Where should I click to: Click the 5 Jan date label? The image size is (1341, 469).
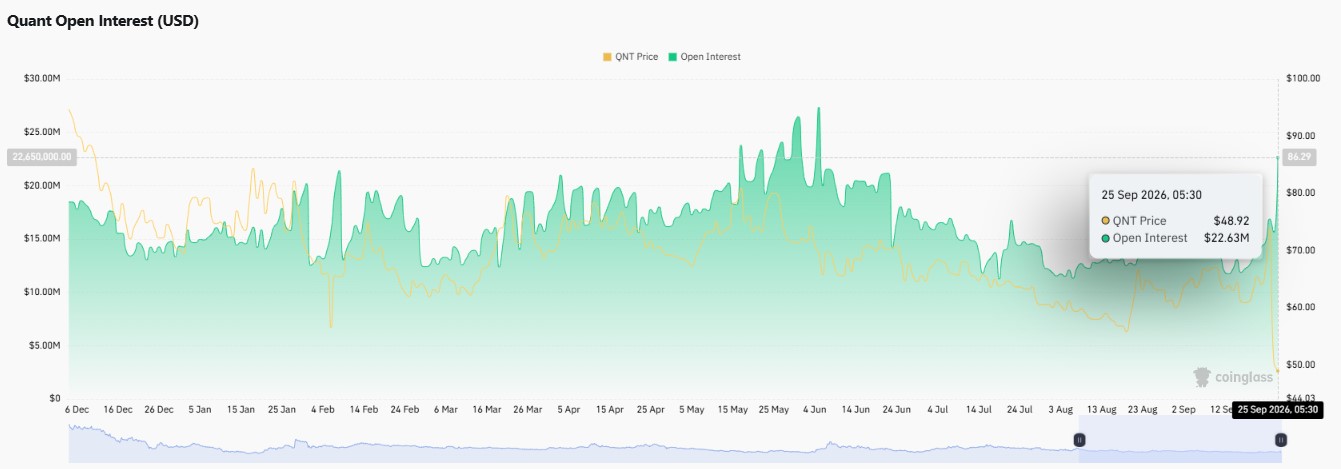(199, 409)
